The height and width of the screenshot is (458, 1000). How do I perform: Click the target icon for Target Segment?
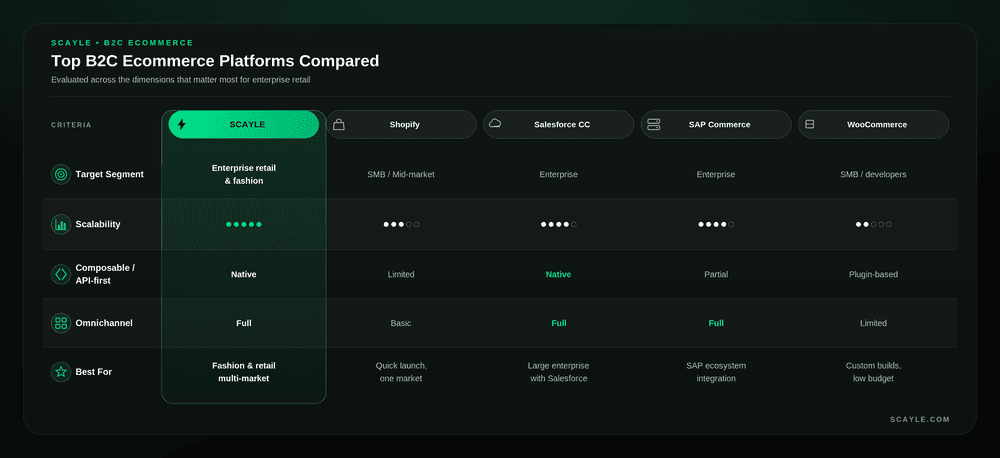pos(61,174)
